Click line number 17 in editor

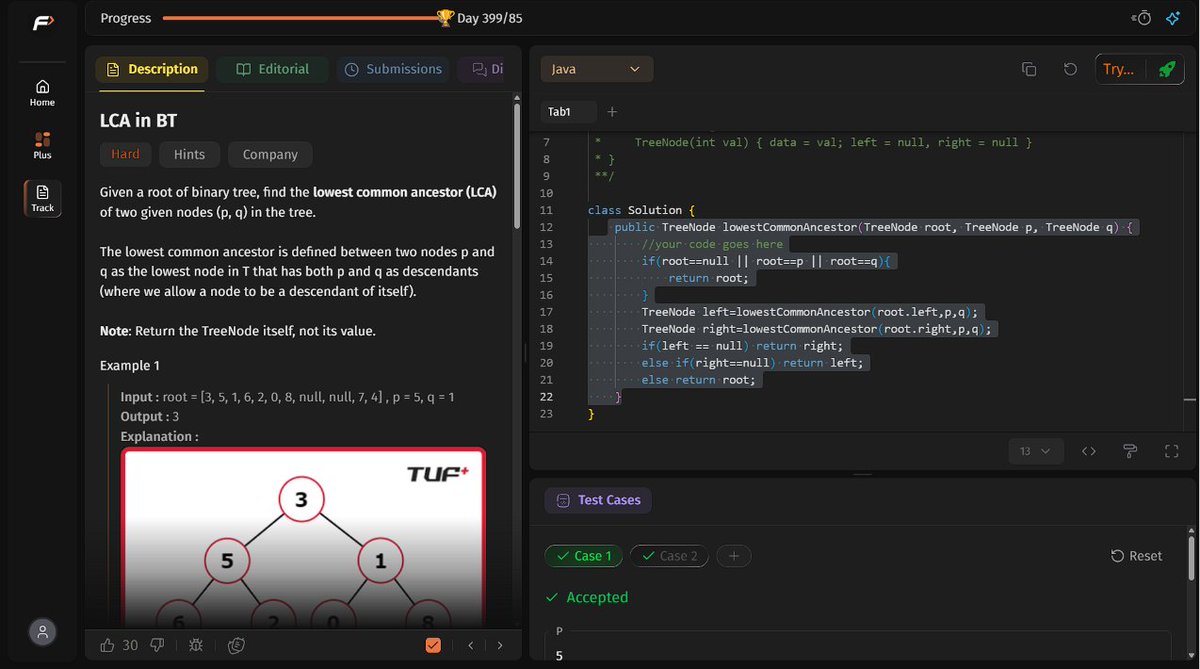[545, 312]
